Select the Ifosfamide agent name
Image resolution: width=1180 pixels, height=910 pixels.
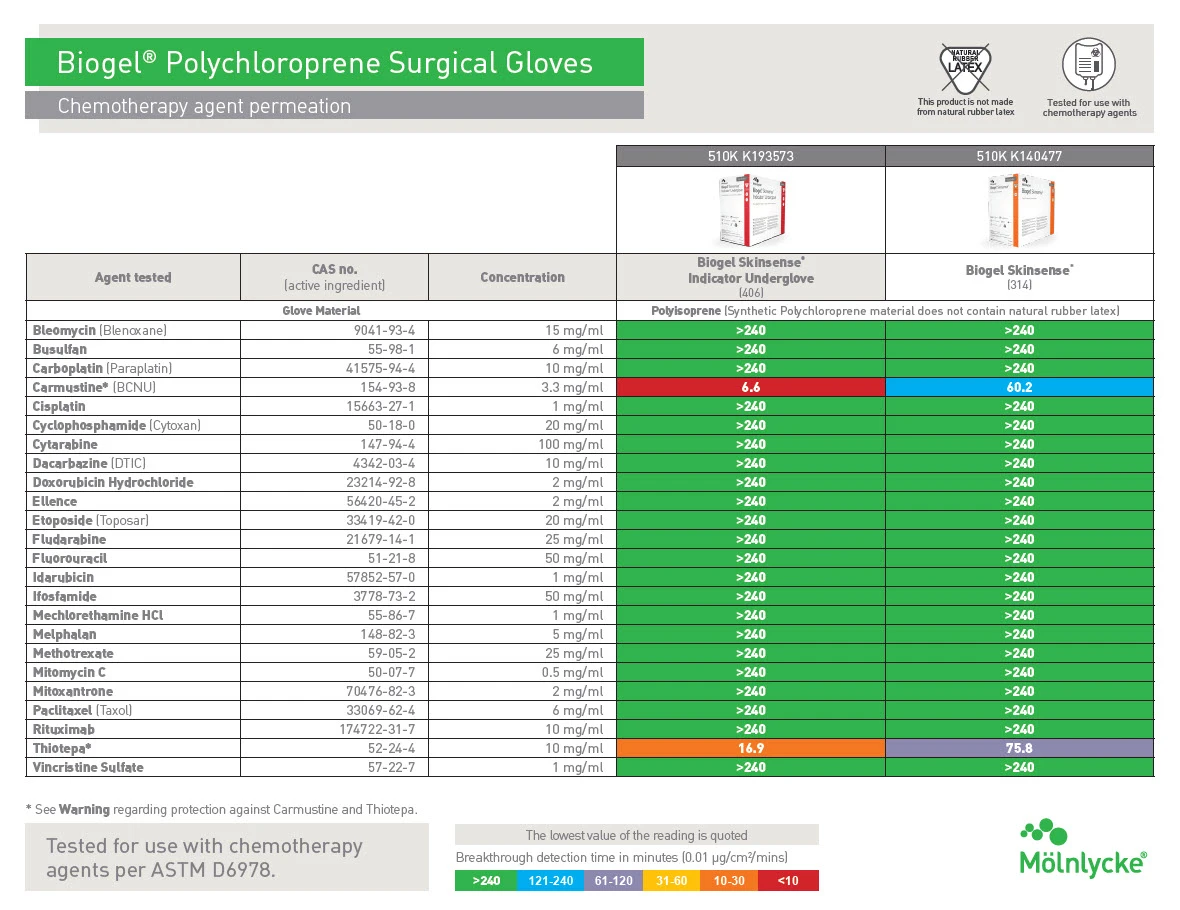click(x=64, y=596)
